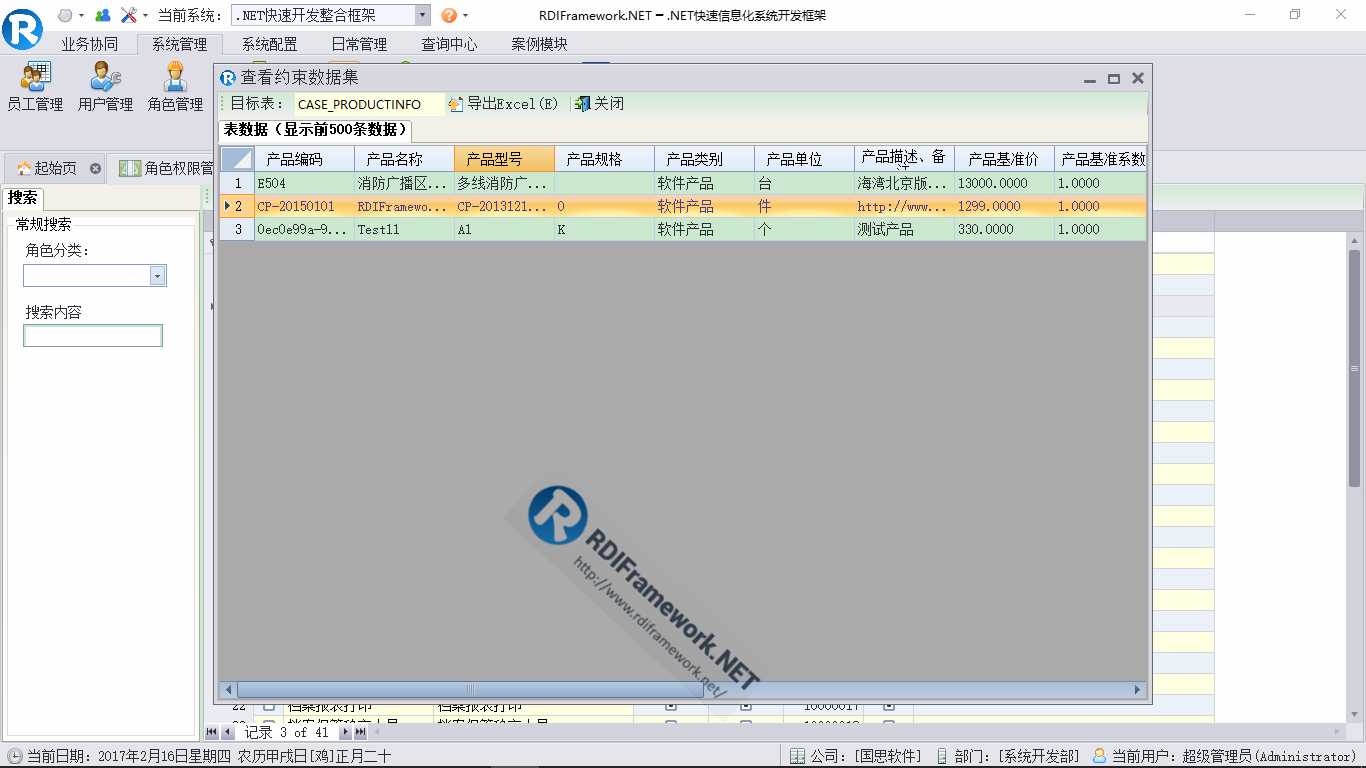Screen dimensions: 1366x768
Task: Select the 测试产品 description cell
Action: tap(904, 229)
